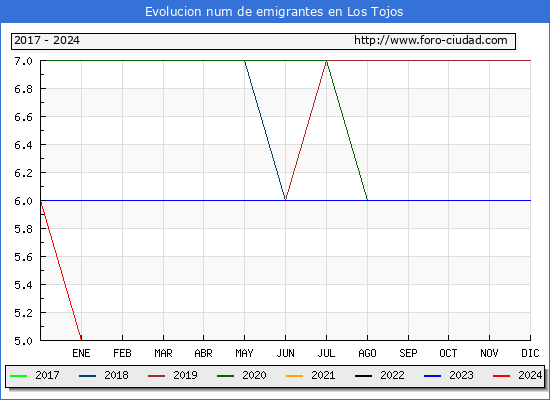Click the 2020 dark green legend swatch
The height and width of the screenshot is (400, 550).
point(226,376)
